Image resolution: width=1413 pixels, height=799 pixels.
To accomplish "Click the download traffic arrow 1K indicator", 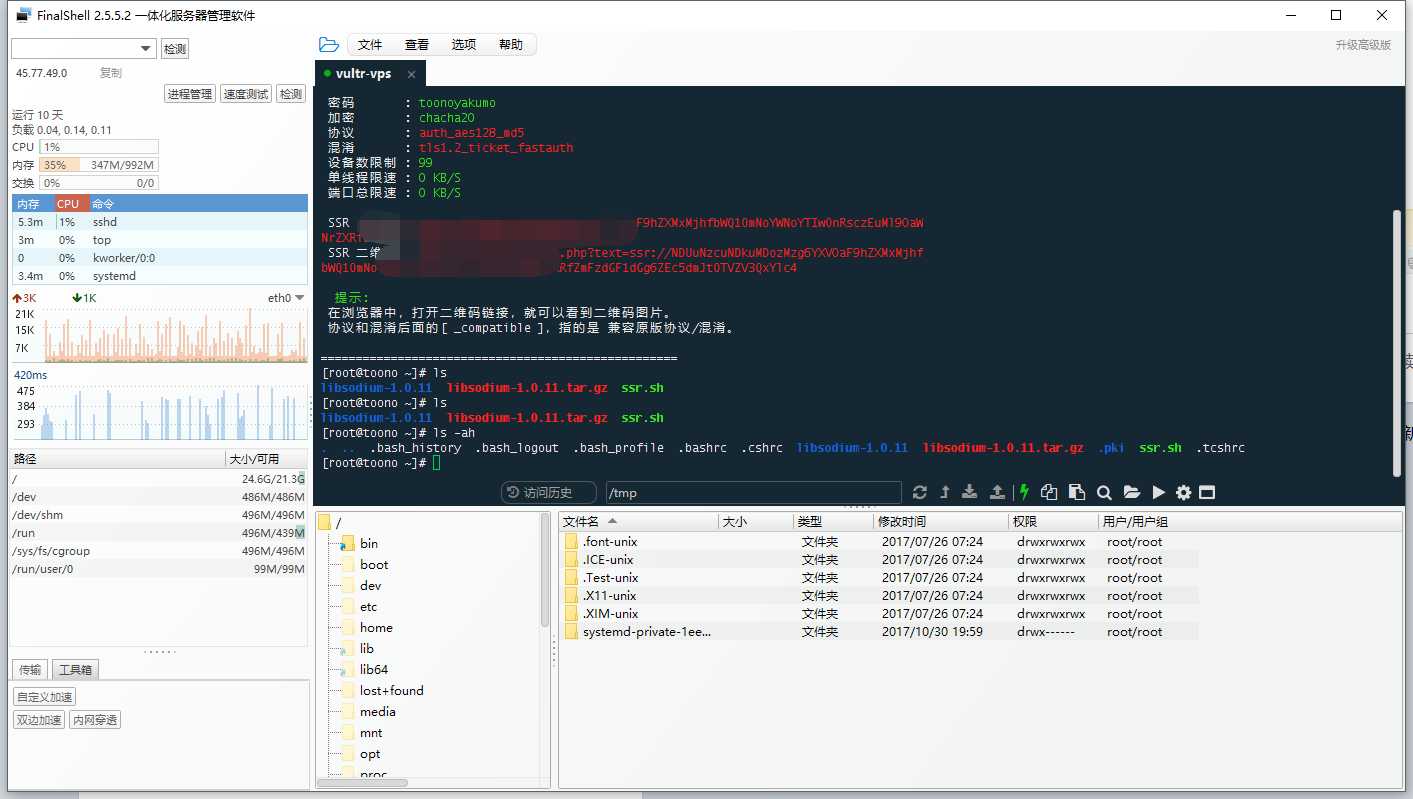I will pyautogui.click(x=84, y=298).
